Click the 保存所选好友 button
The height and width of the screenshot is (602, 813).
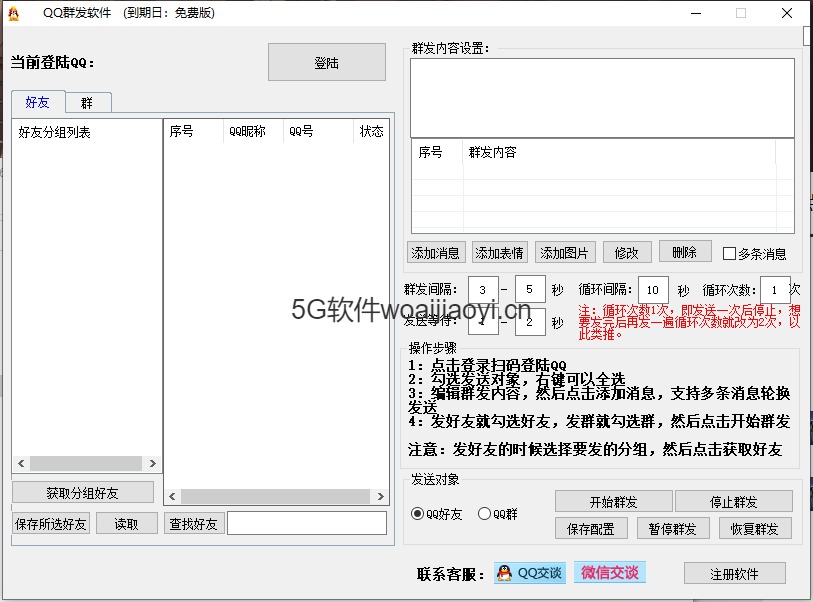(x=50, y=524)
